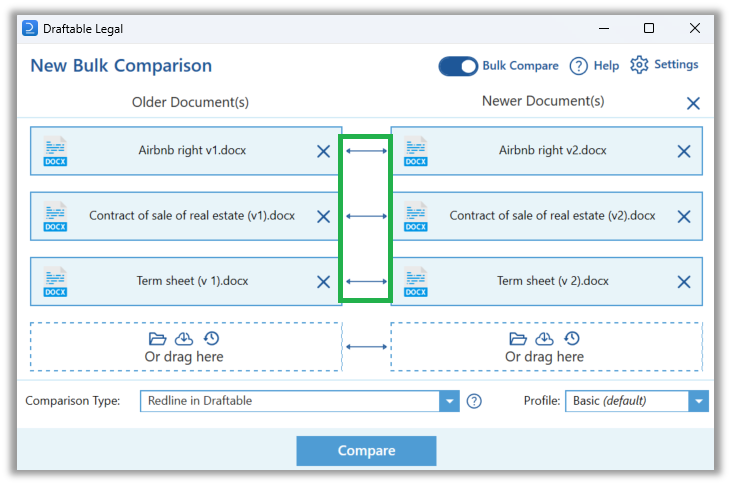Image resolution: width=731 pixels, height=485 pixels.
Task: Select Contract of sale of real estate (v1).docx name
Action: (x=192, y=215)
